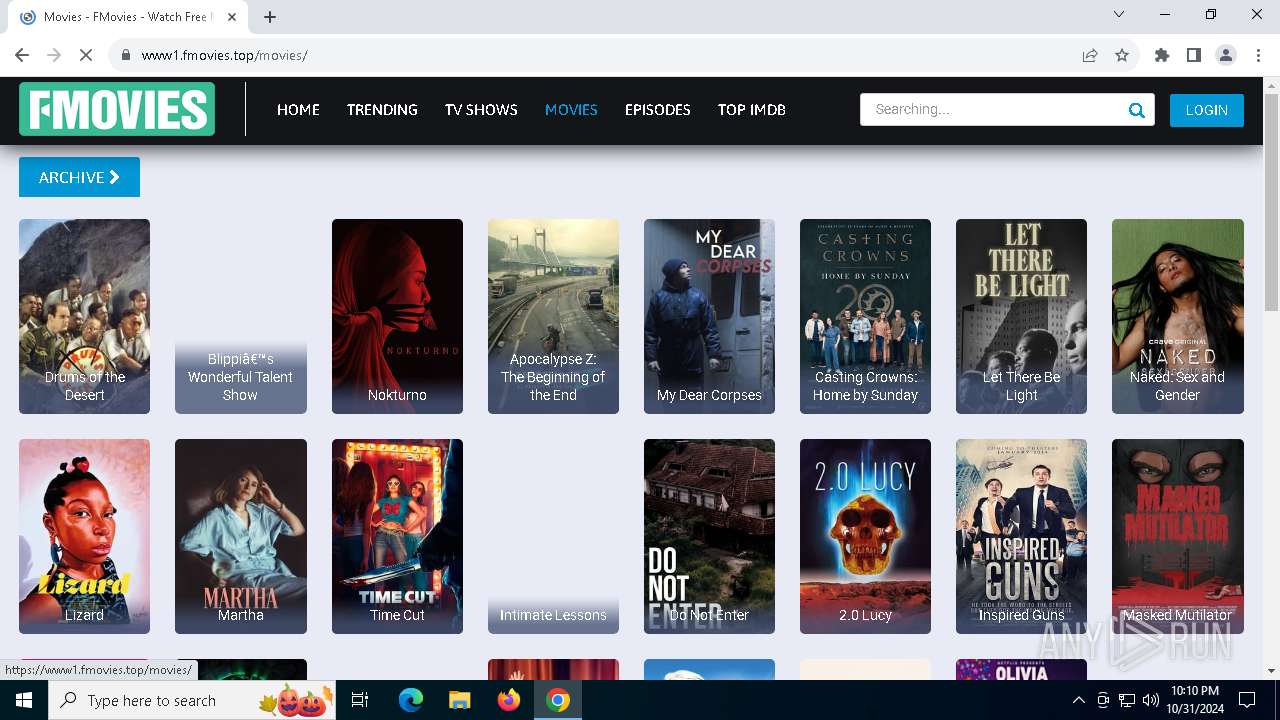The image size is (1280, 720).
Task: Select the MOVIES menu item
Action: coord(571,110)
